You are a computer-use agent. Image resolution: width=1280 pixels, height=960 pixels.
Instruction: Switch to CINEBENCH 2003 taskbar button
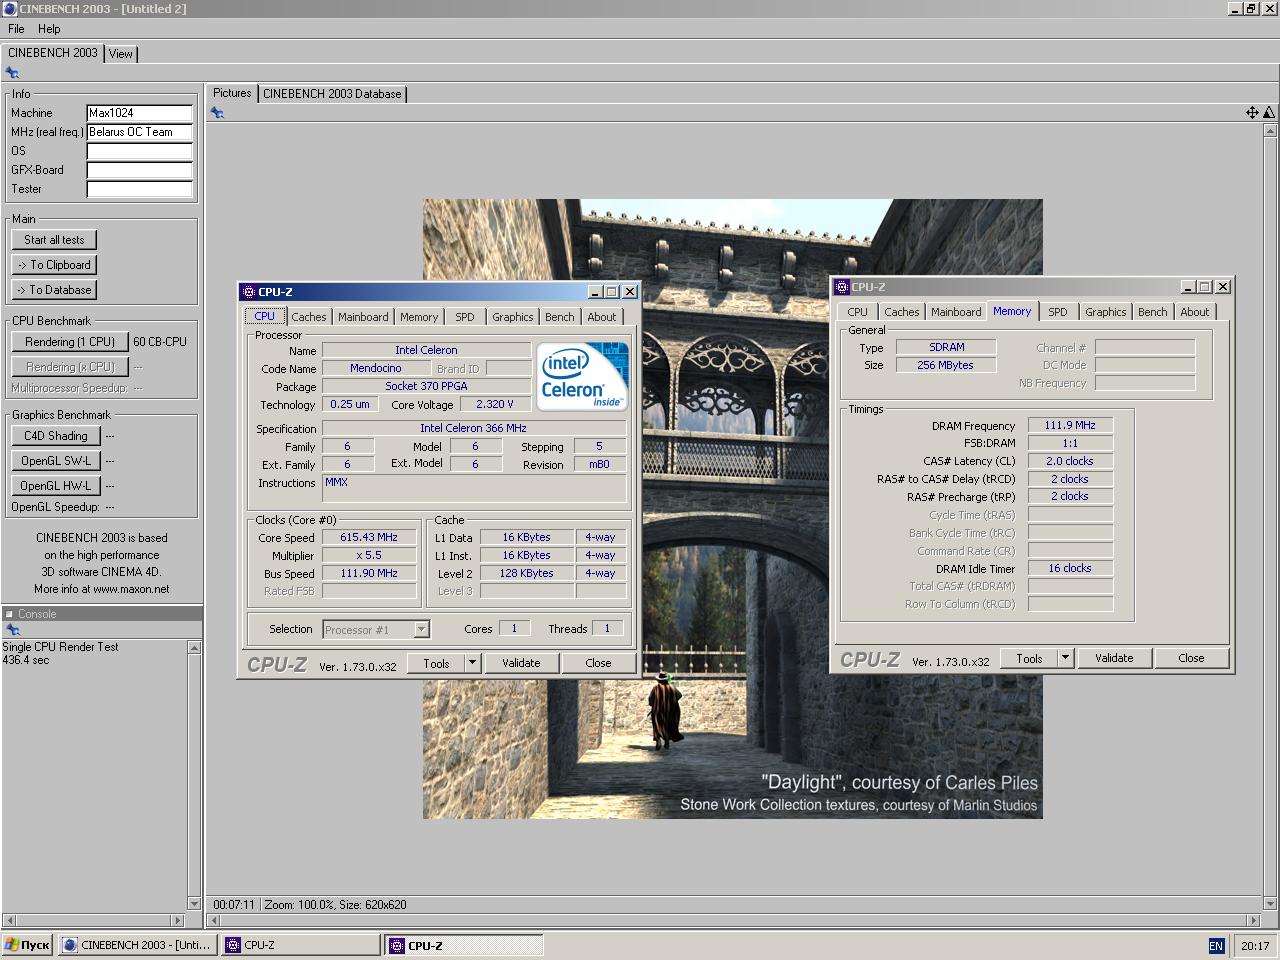point(137,945)
